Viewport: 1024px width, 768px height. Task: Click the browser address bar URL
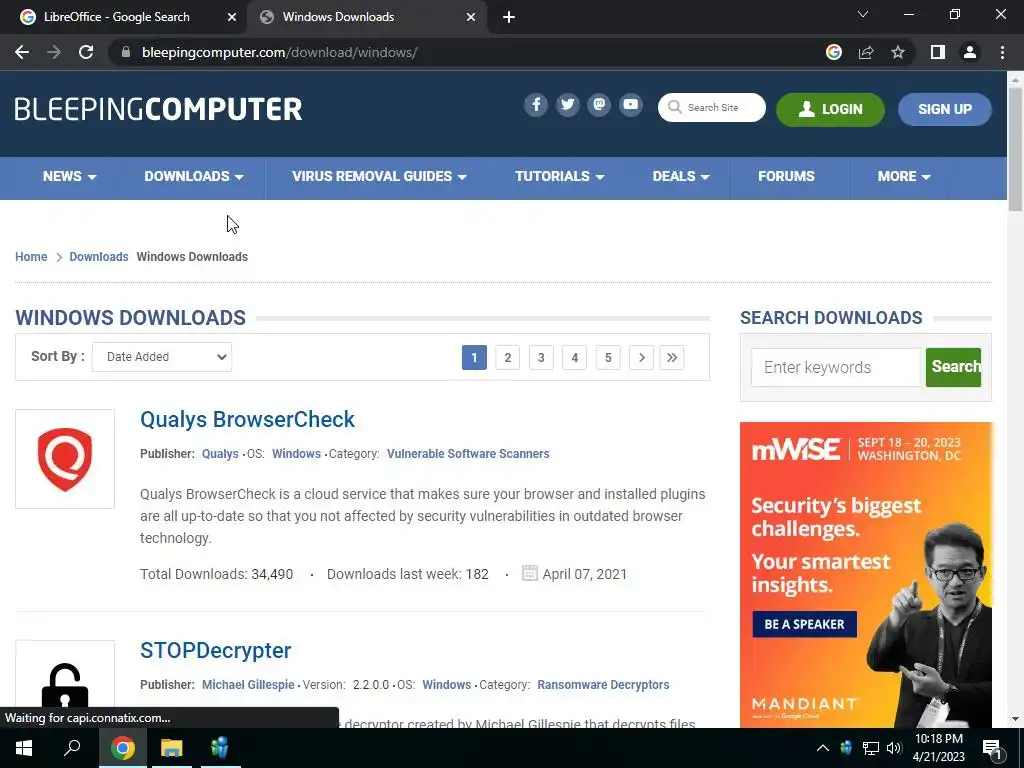click(280, 52)
